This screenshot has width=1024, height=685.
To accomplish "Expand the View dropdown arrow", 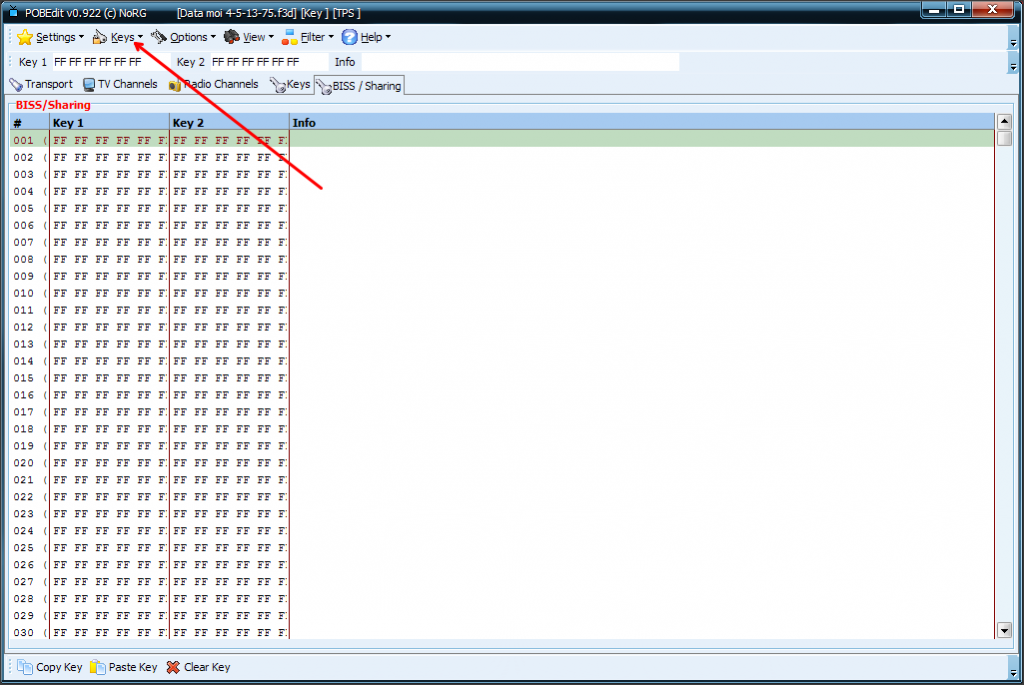I will [271, 37].
